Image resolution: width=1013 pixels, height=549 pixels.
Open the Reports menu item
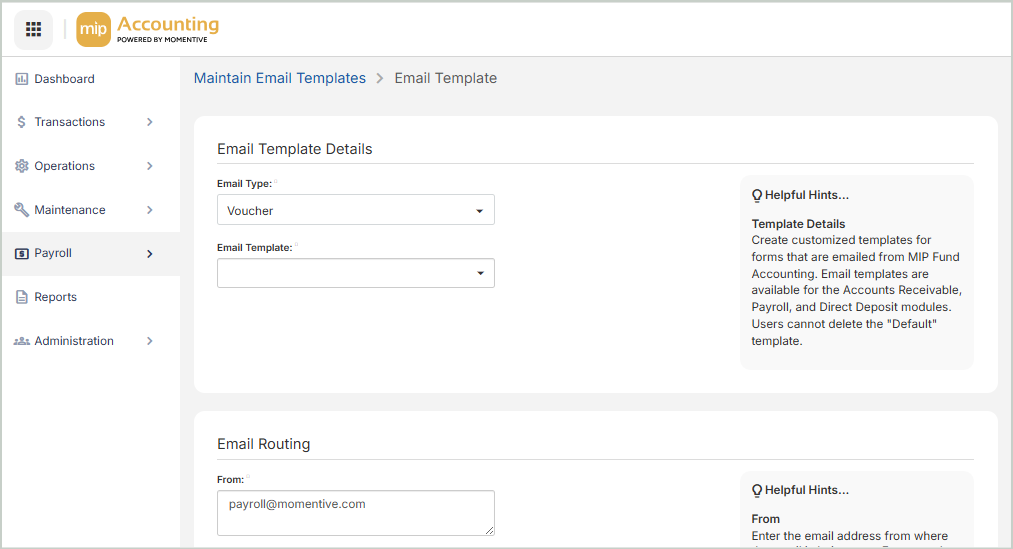pyautogui.click(x=56, y=297)
